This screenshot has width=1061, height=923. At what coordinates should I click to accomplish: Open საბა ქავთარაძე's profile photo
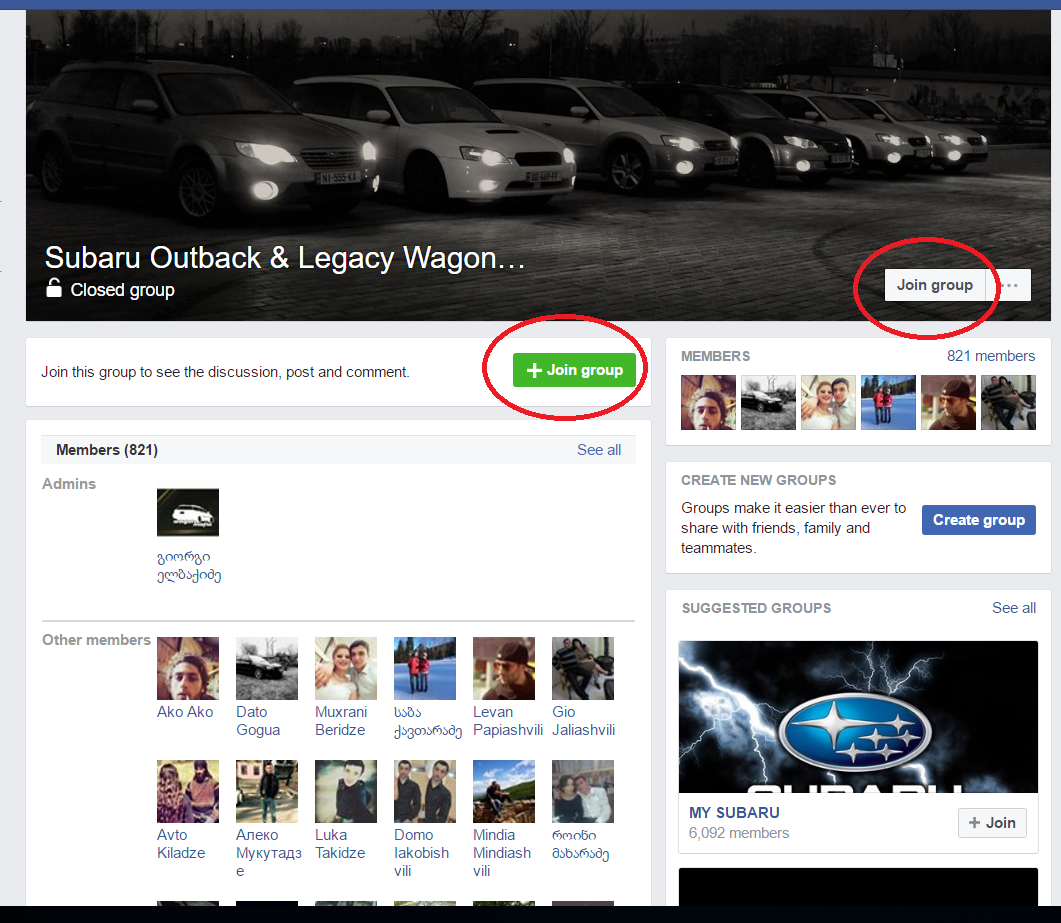(425, 668)
